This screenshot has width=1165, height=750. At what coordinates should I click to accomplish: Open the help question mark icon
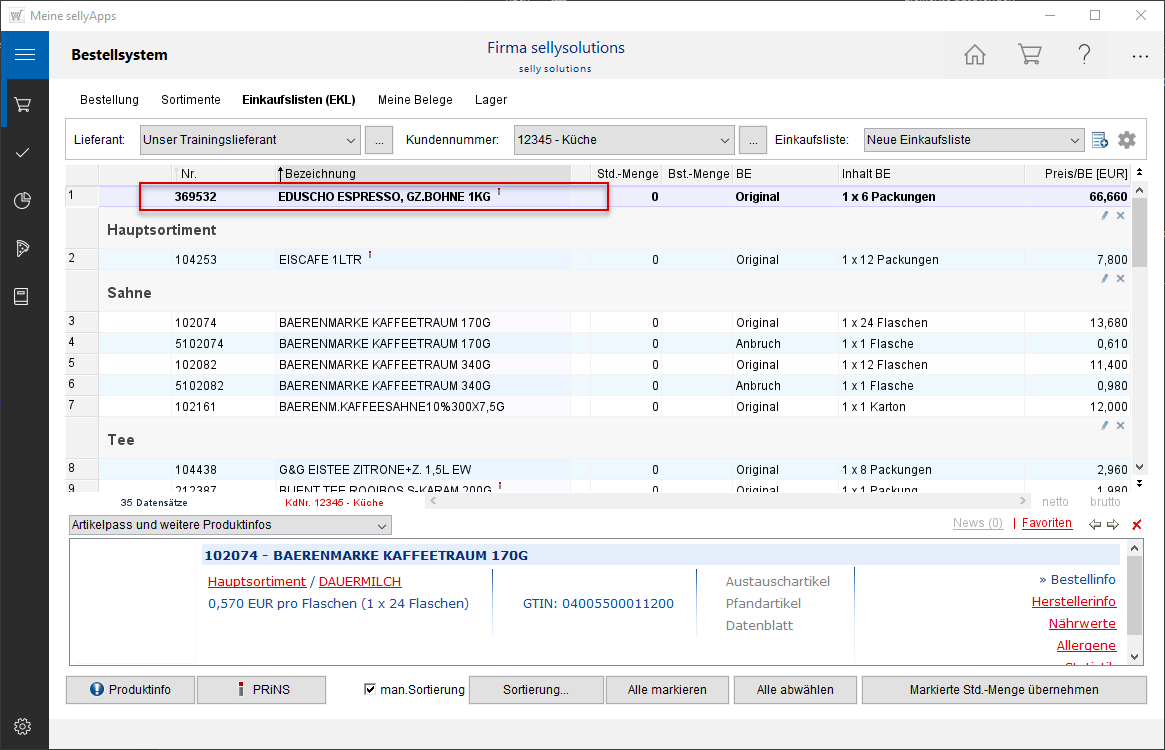pyautogui.click(x=1084, y=55)
